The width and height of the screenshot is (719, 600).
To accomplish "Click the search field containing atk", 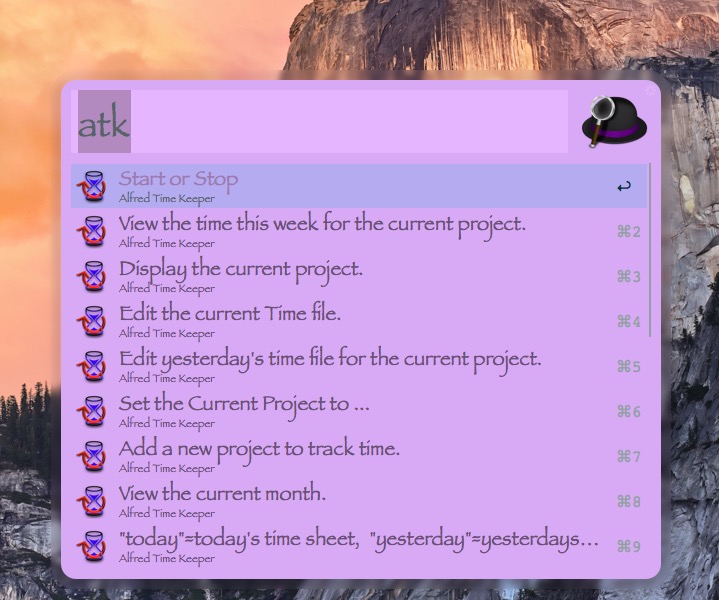I will coord(319,121).
